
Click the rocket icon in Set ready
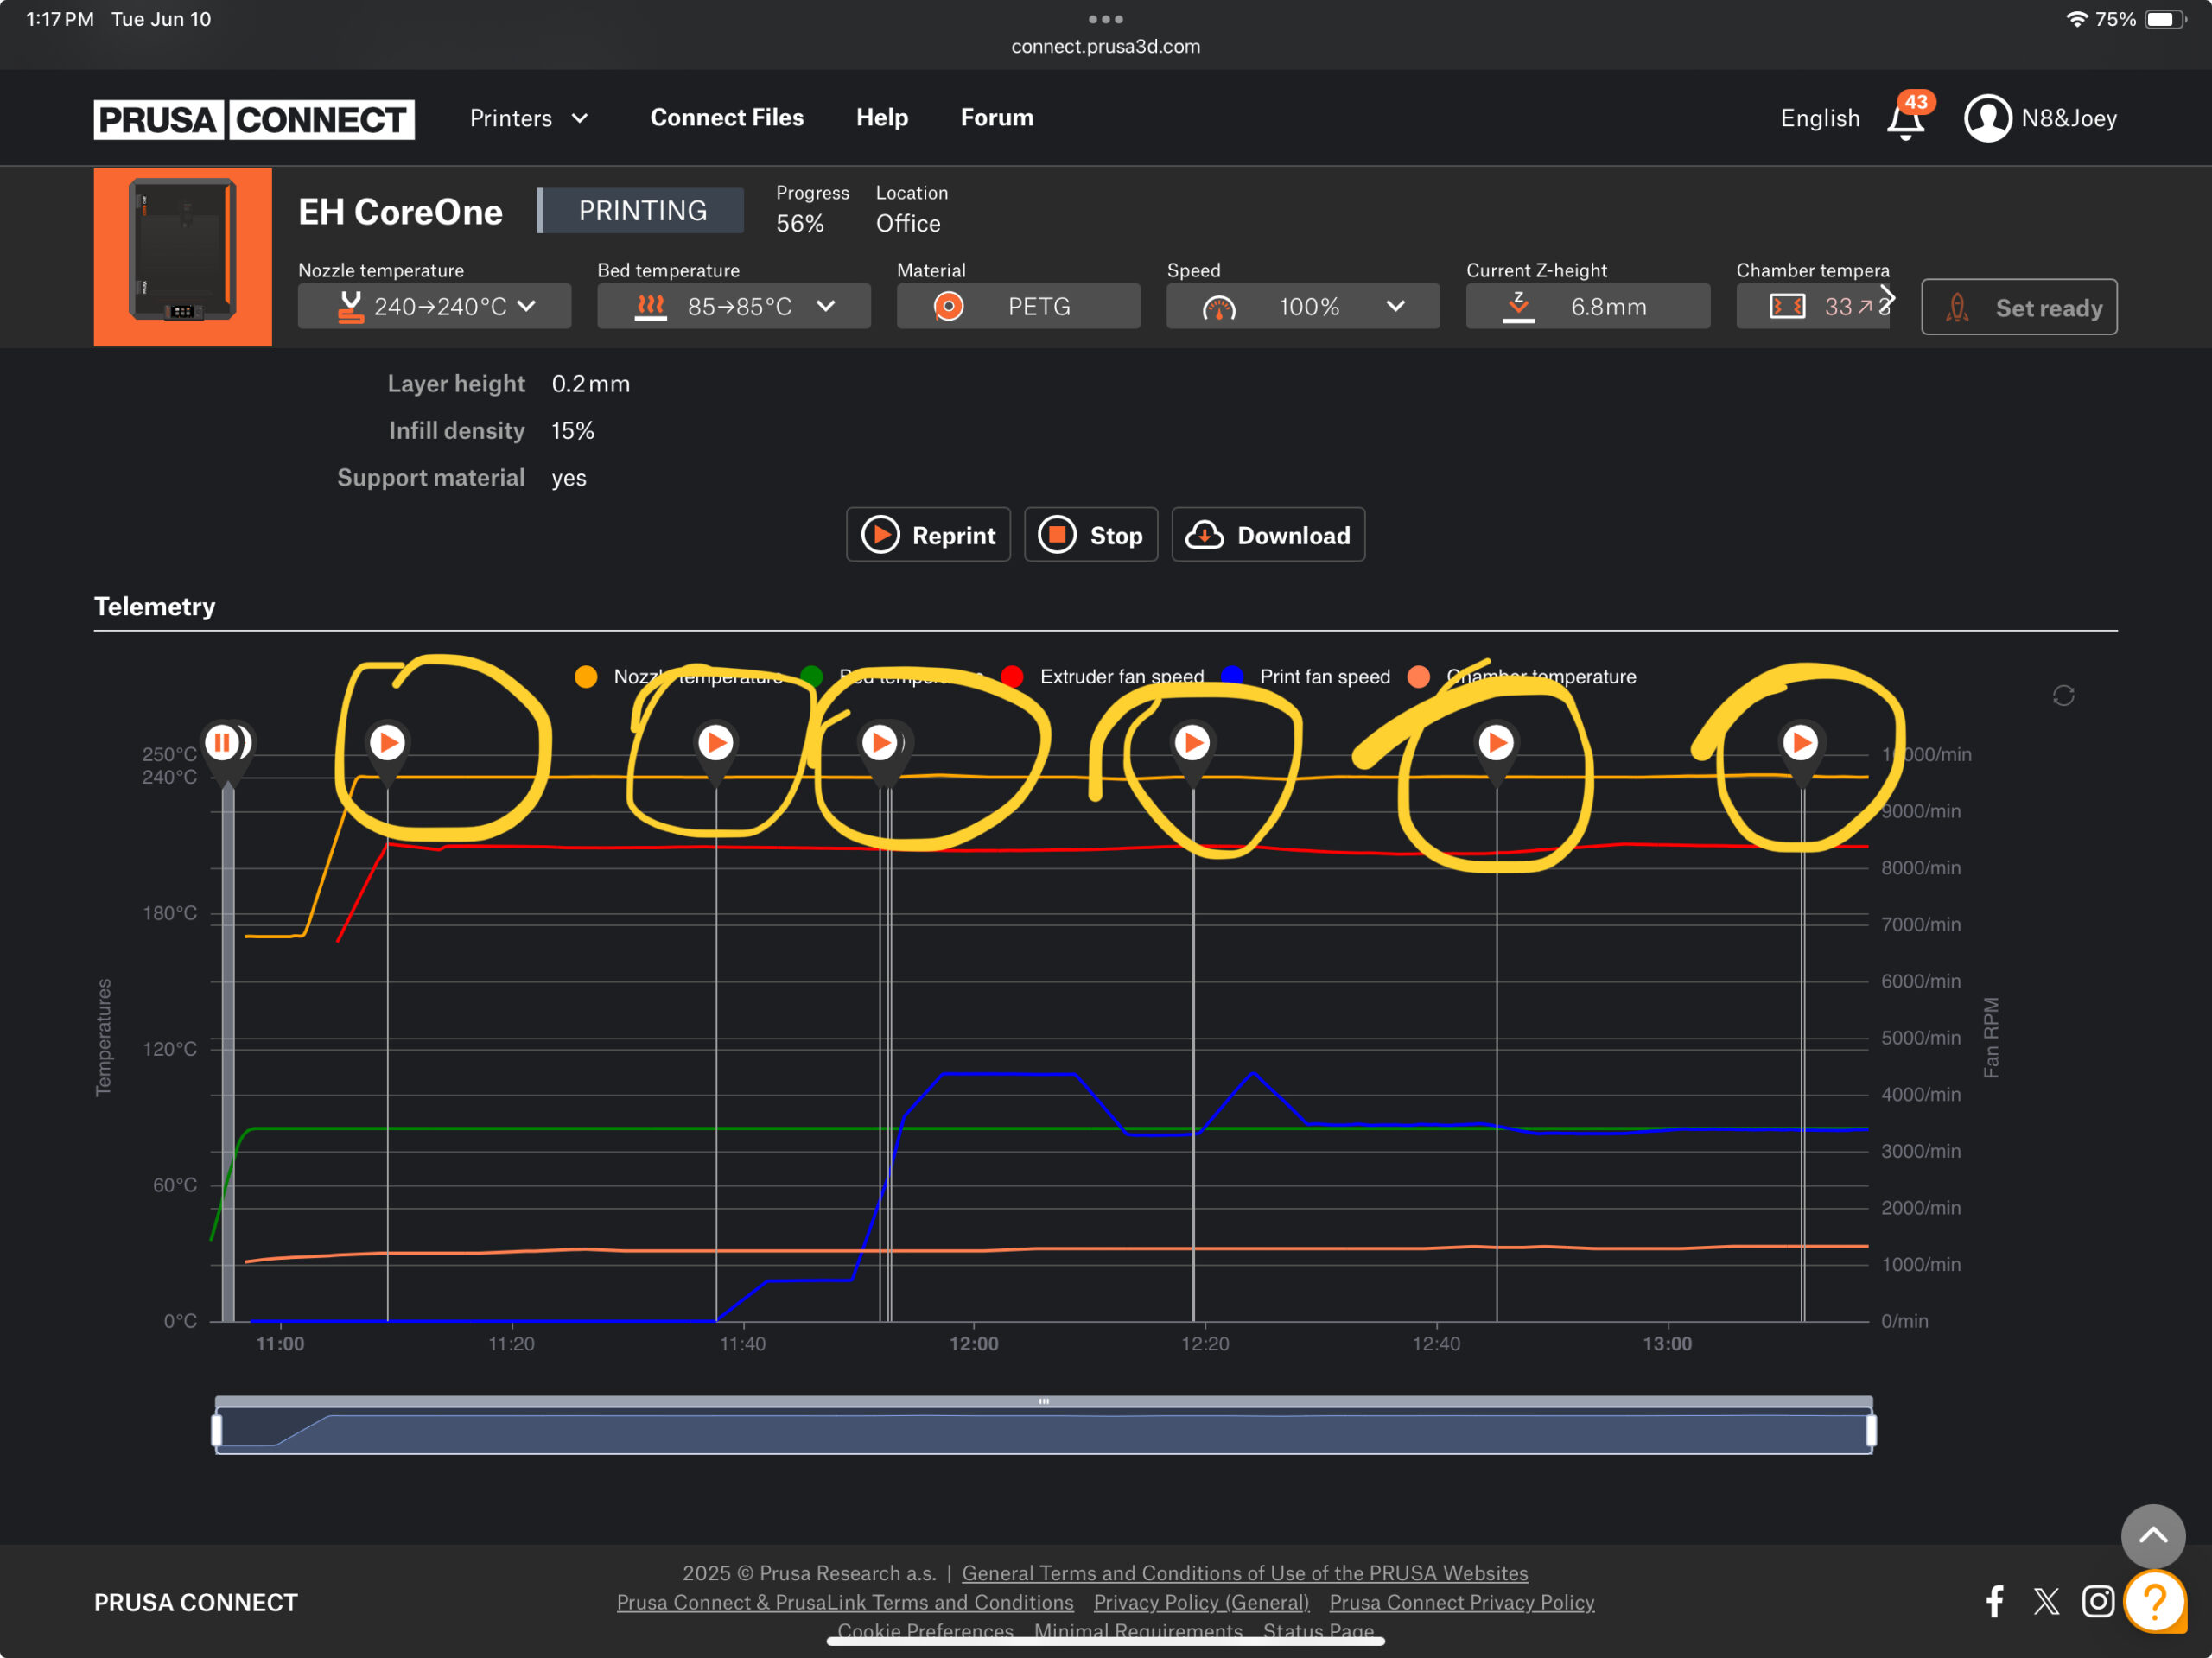coord(1957,307)
